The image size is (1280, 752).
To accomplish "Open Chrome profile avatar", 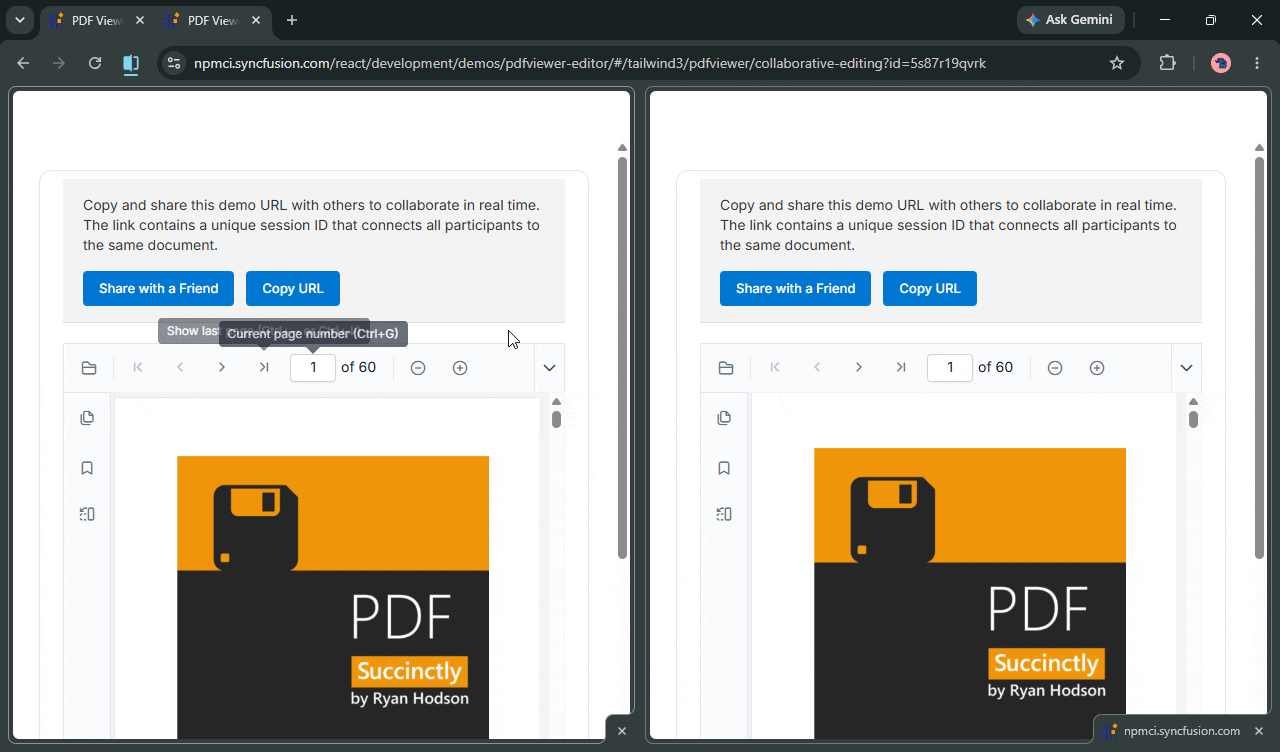I will tap(1221, 63).
